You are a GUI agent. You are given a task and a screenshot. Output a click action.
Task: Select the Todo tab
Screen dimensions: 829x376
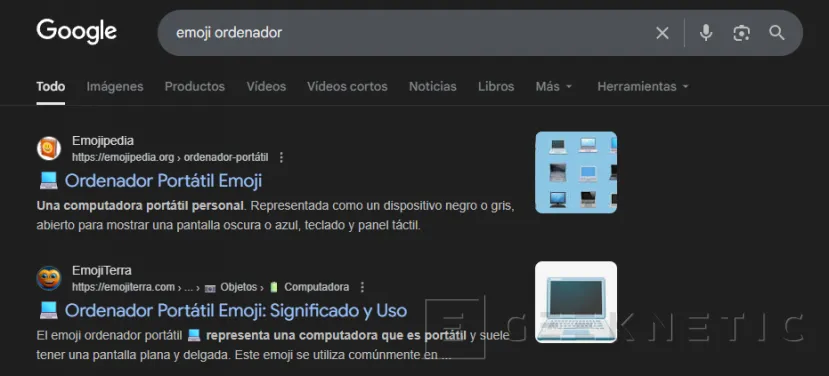51,87
